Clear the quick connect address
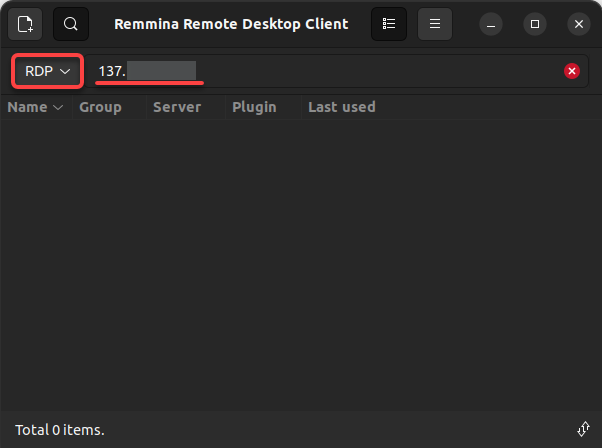602x448 pixels. coord(572,71)
